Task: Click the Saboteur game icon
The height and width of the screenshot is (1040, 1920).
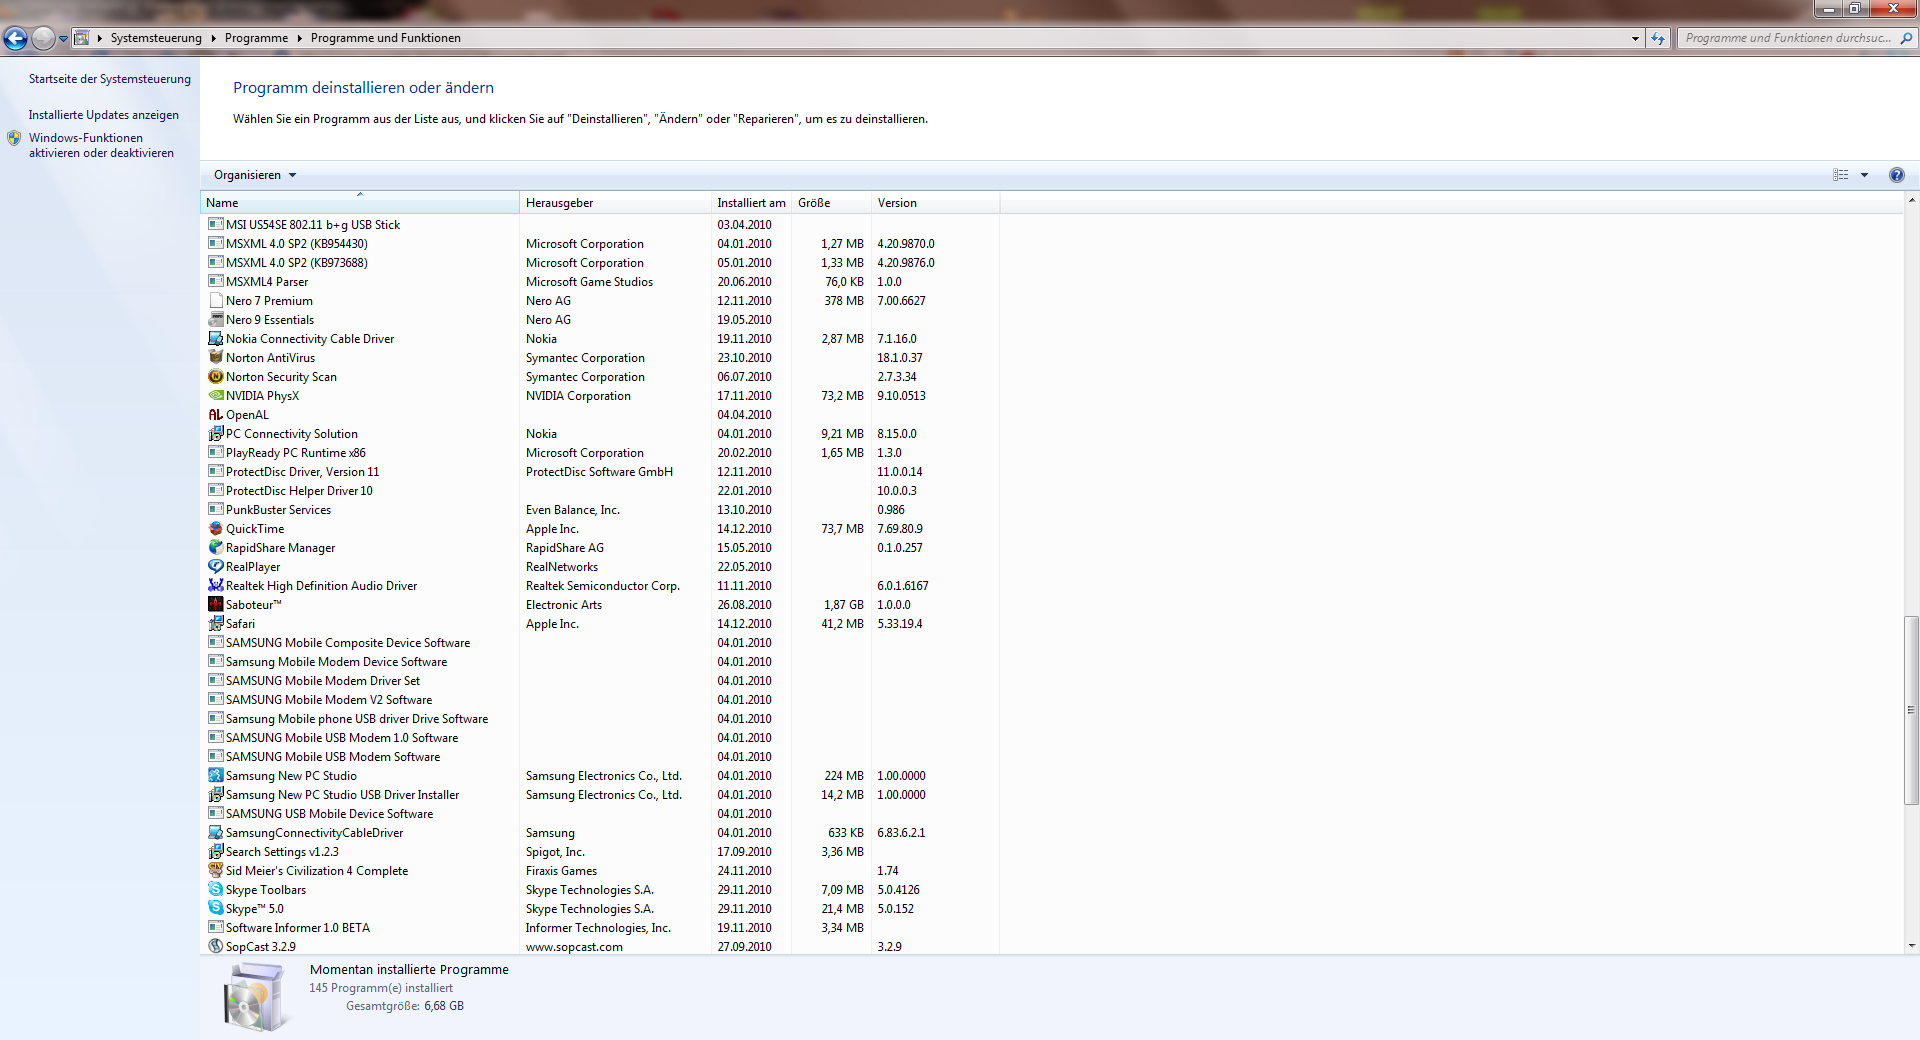Action: (x=215, y=605)
